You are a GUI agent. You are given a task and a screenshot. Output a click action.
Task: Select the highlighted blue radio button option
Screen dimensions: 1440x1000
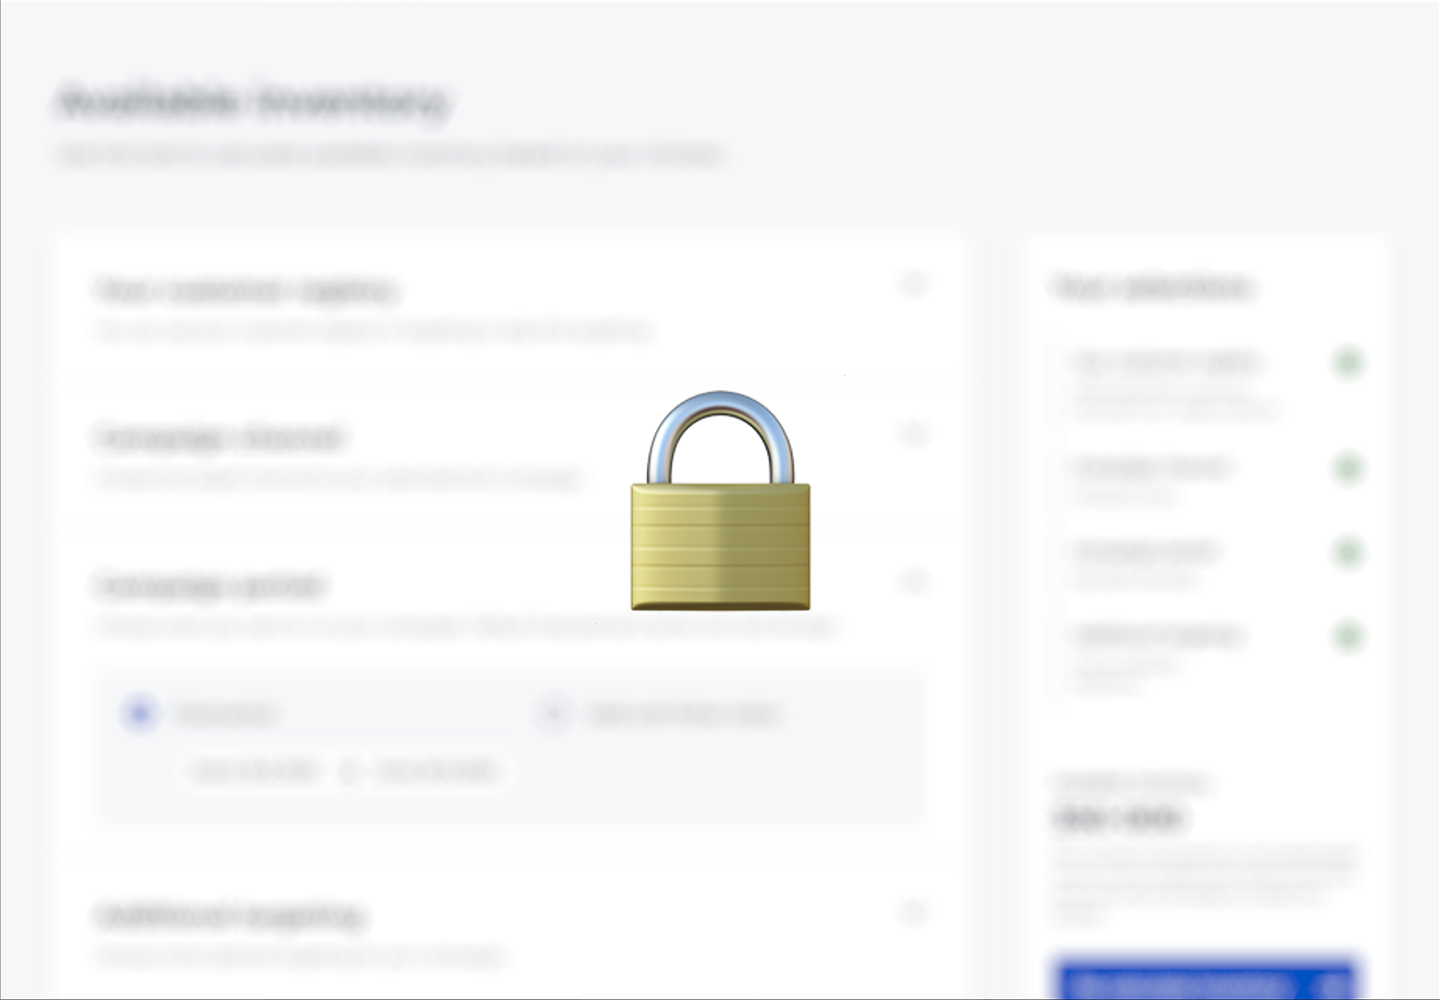(140, 713)
